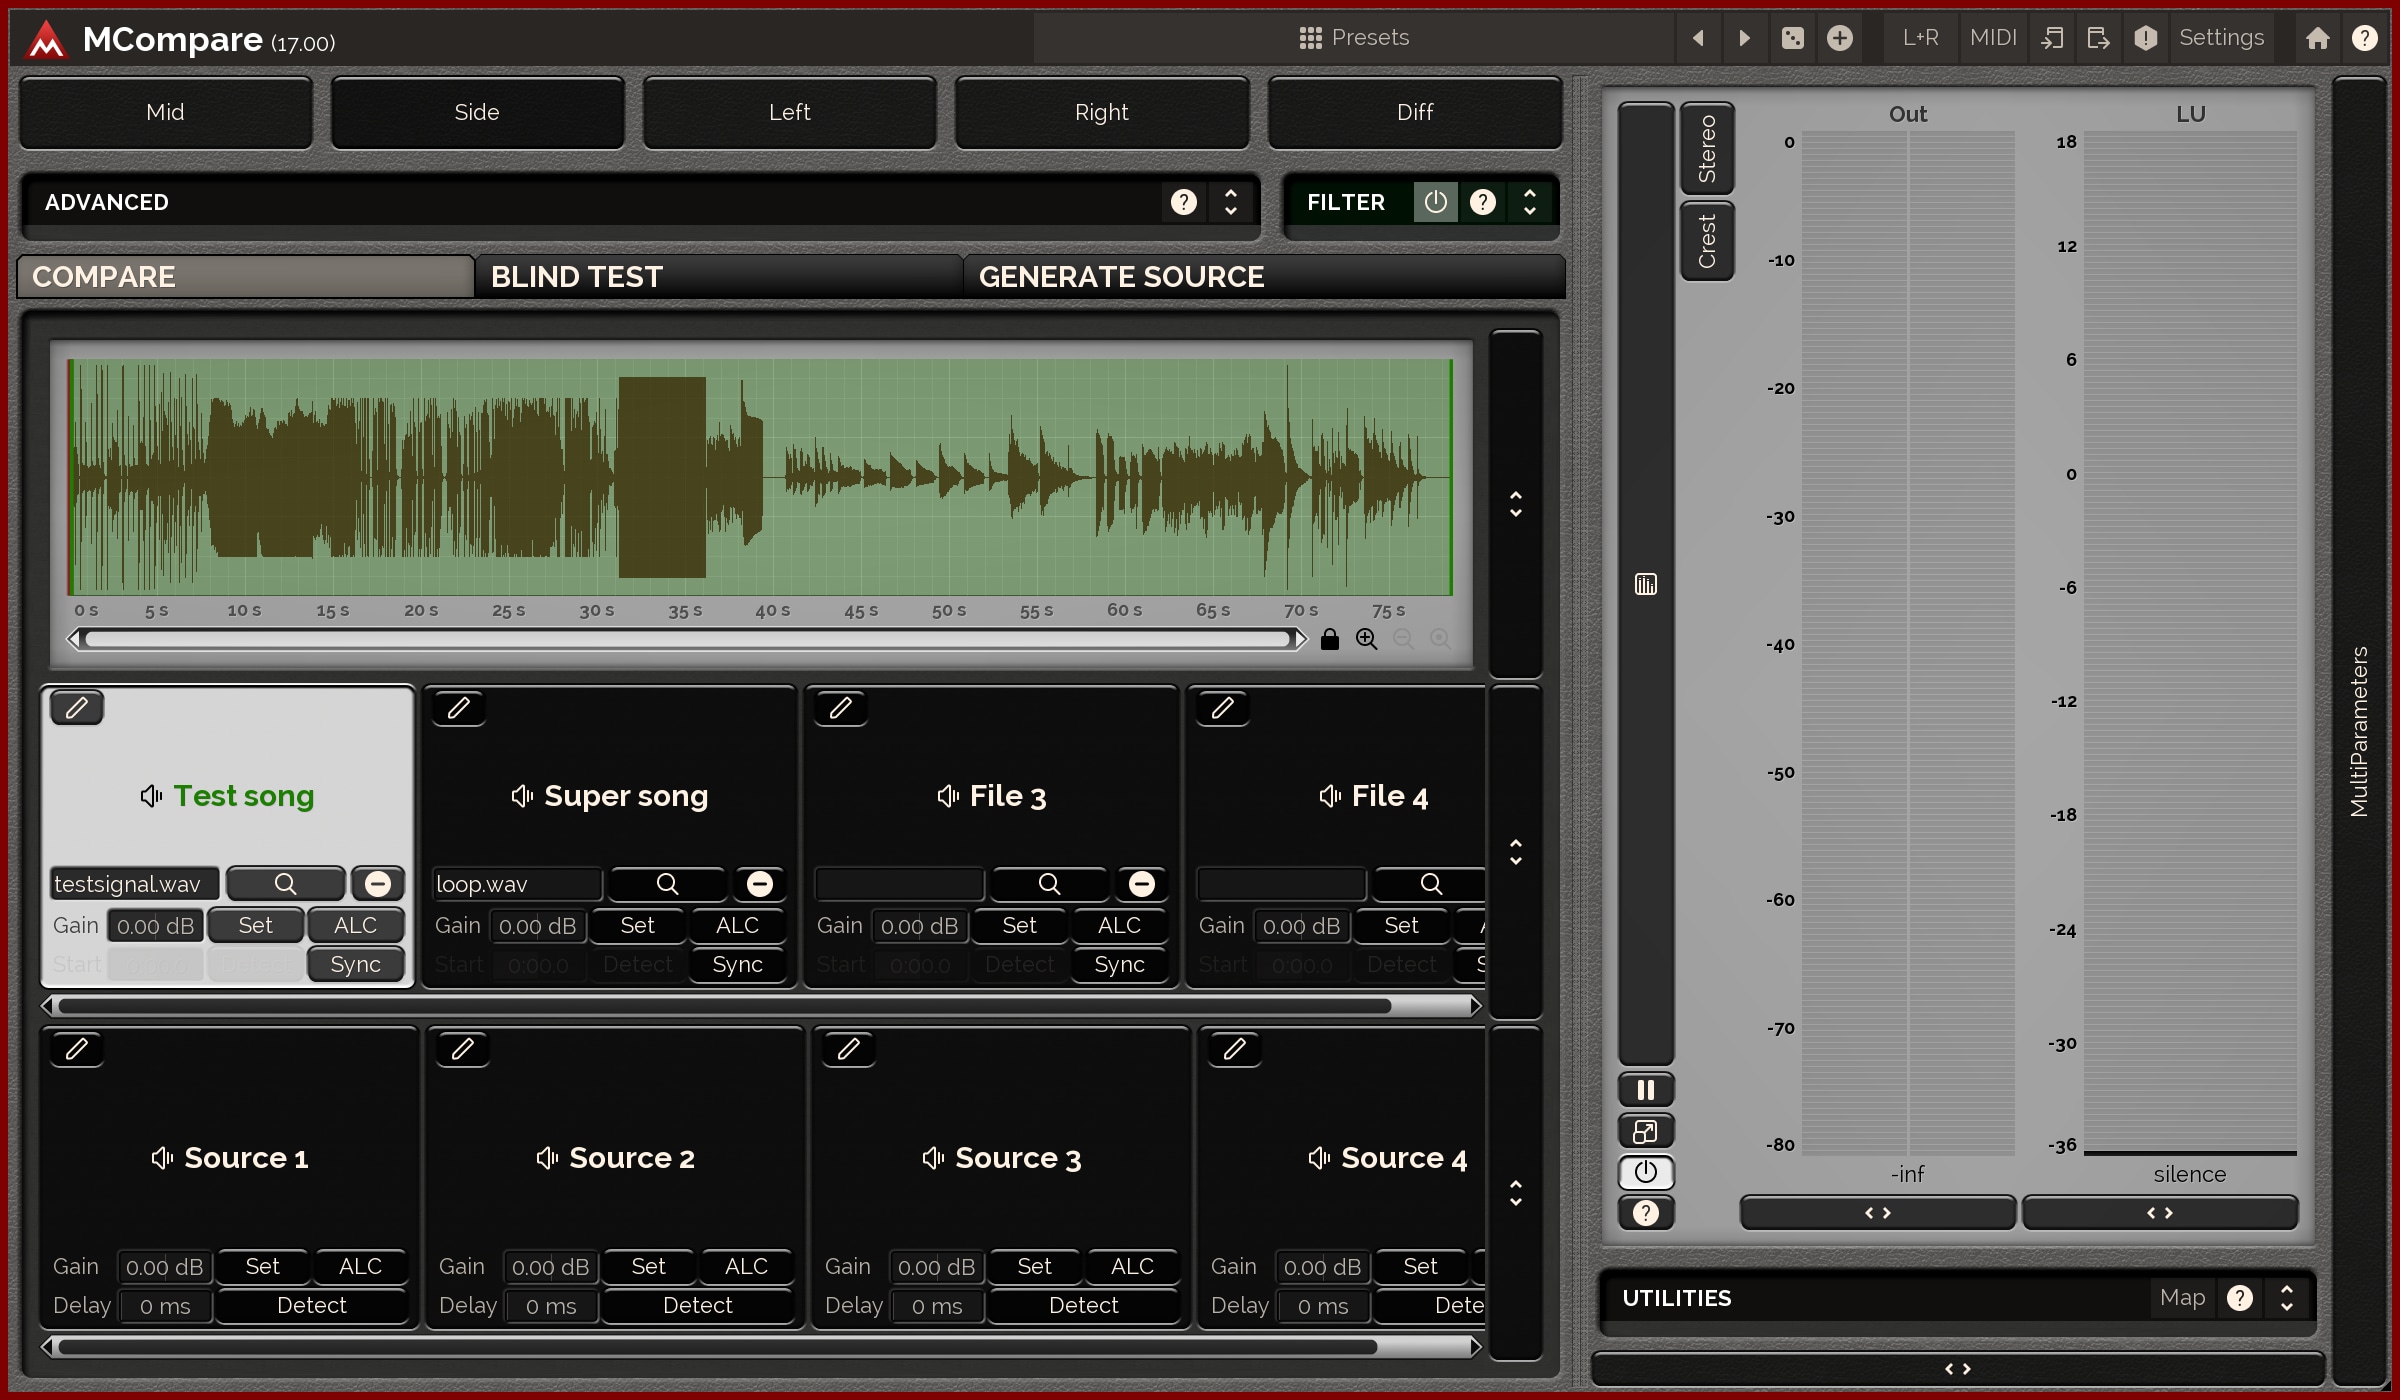
Task: Pause the output meter
Action: coord(1645,1090)
